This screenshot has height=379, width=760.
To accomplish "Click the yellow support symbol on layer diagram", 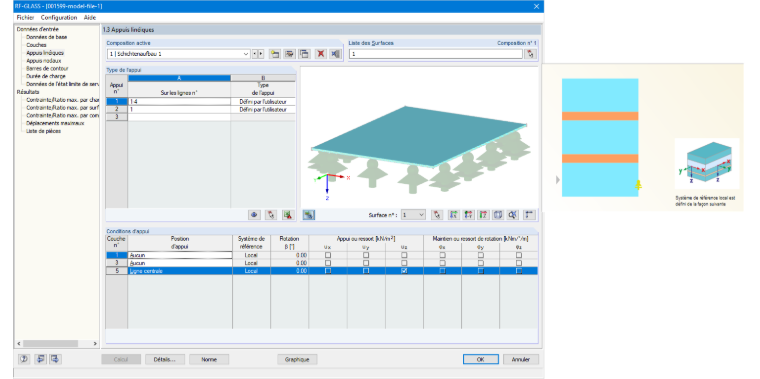I will point(638,185).
